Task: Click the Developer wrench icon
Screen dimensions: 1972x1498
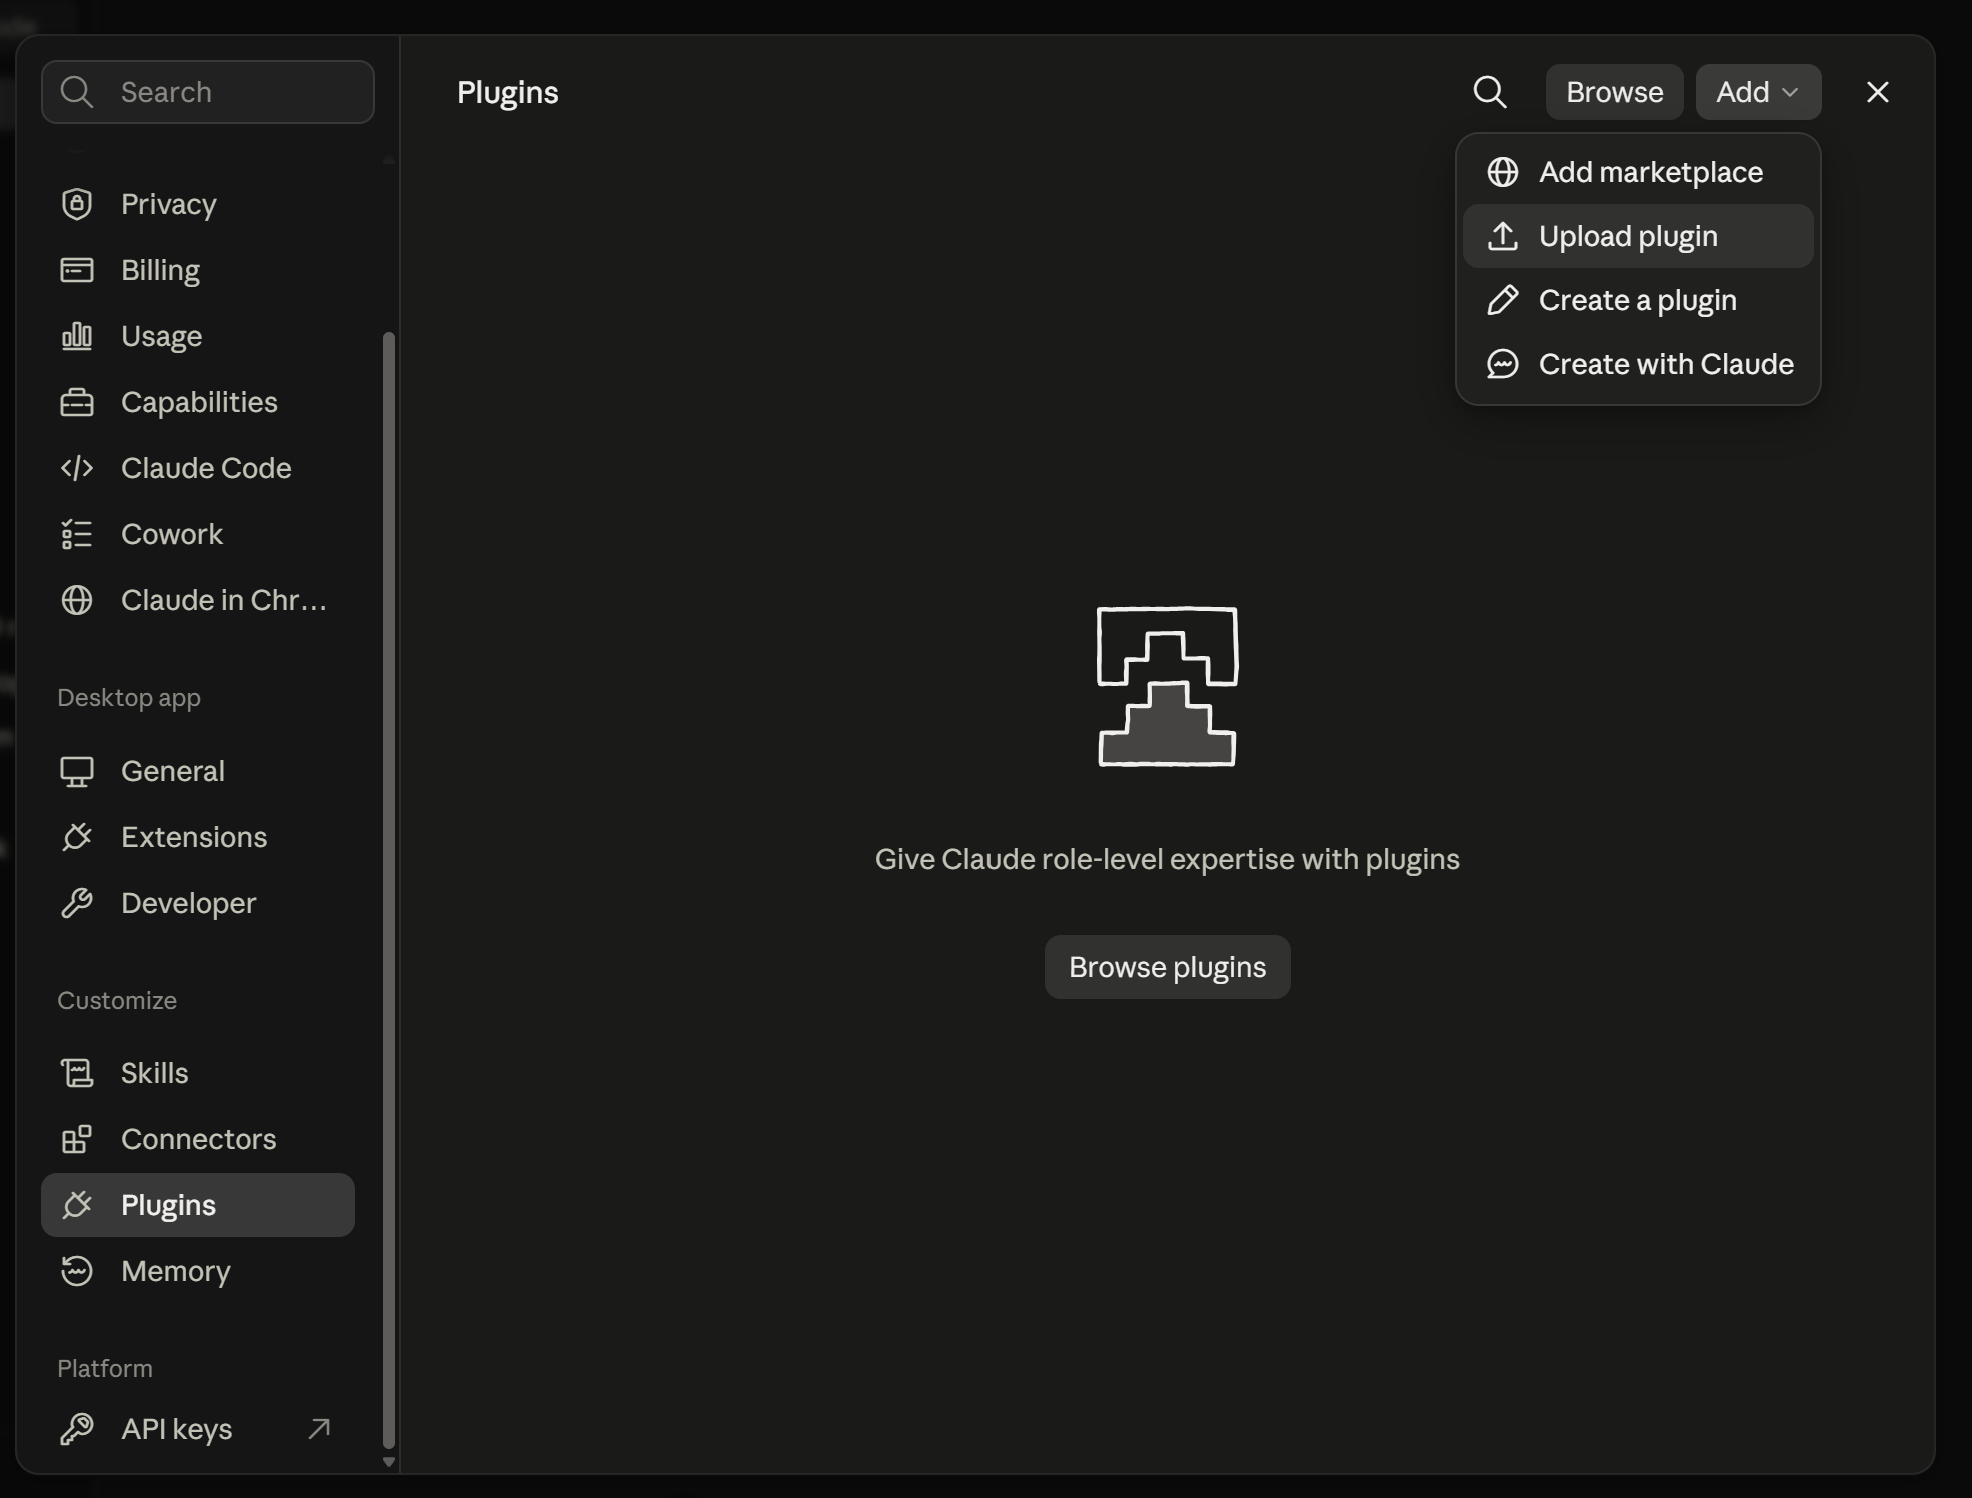Action: [x=77, y=903]
